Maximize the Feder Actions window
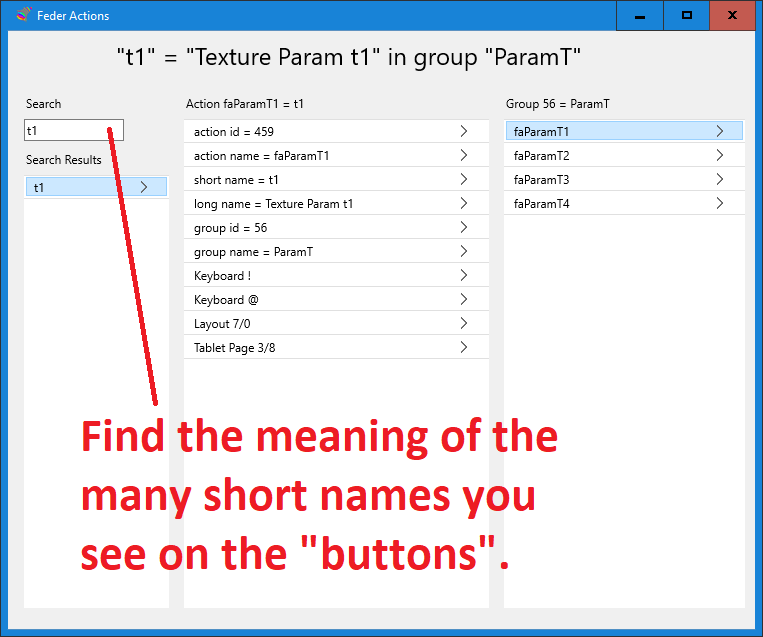Viewport: 763px width, 637px height. (687, 16)
